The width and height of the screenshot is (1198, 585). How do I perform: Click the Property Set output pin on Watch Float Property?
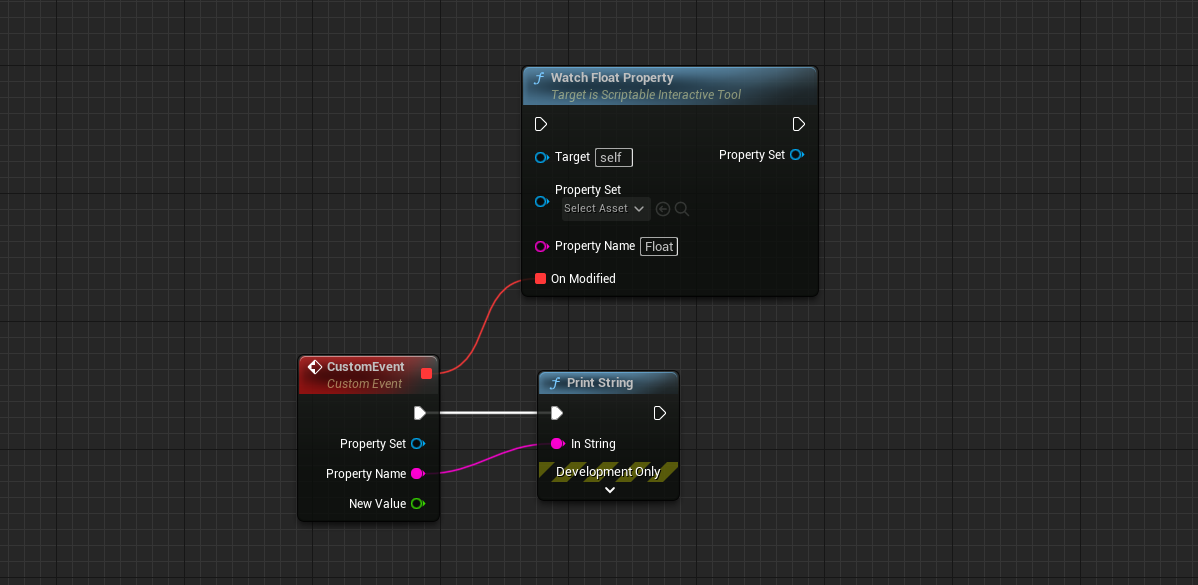[797, 155]
